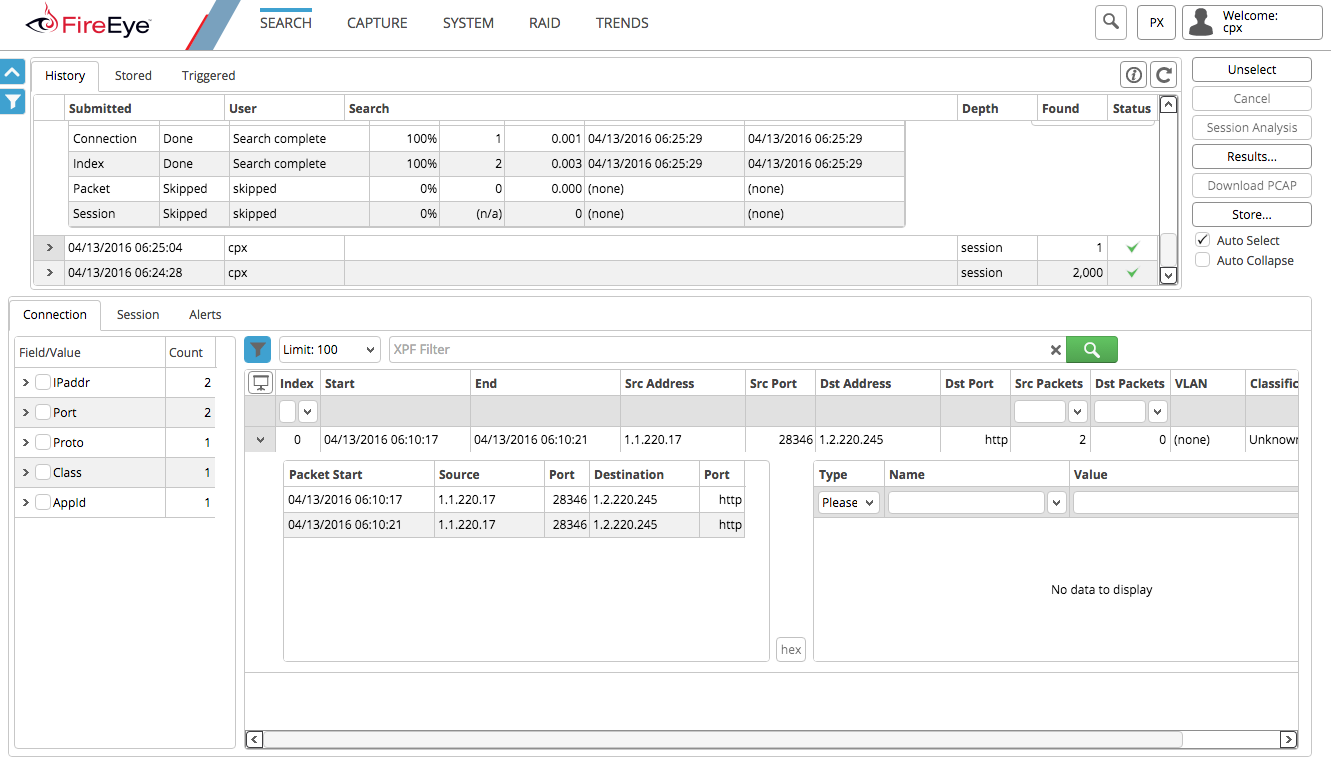1331x763 pixels.
Task: Click the PX button in header
Action: point(1156,22)
